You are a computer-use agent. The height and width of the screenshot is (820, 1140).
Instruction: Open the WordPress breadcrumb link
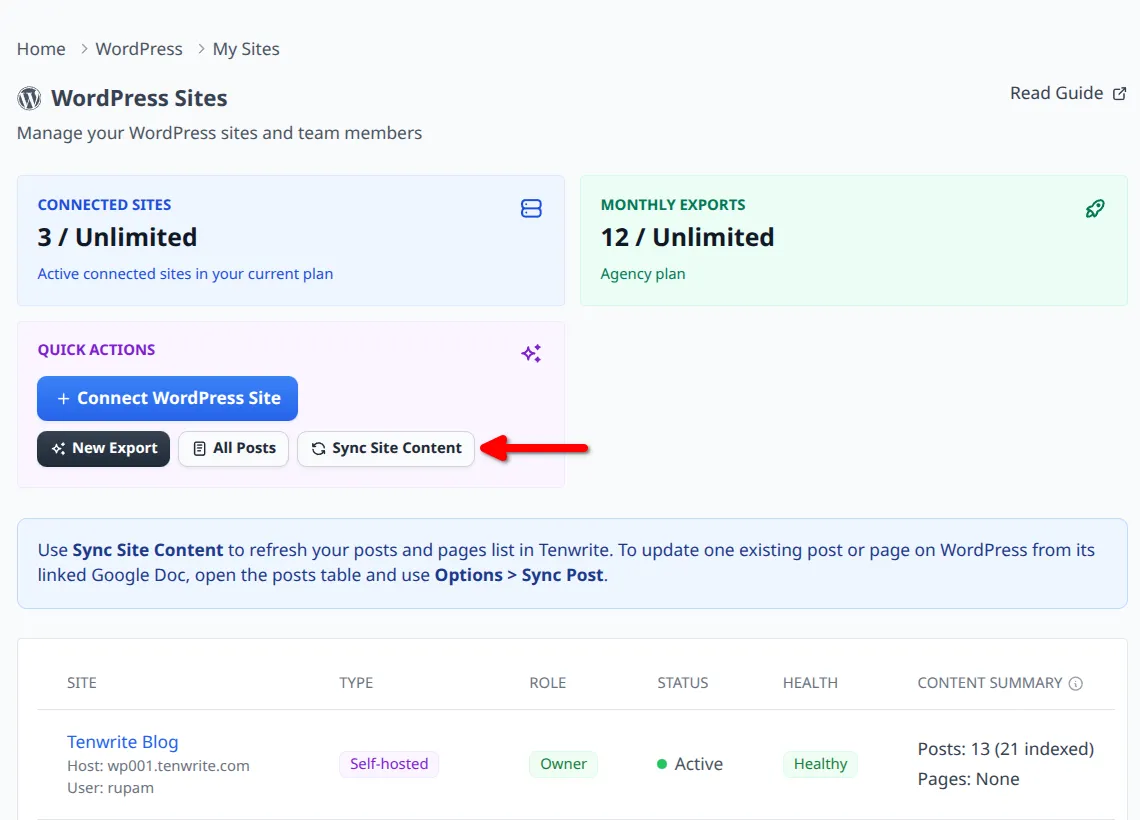139,49
